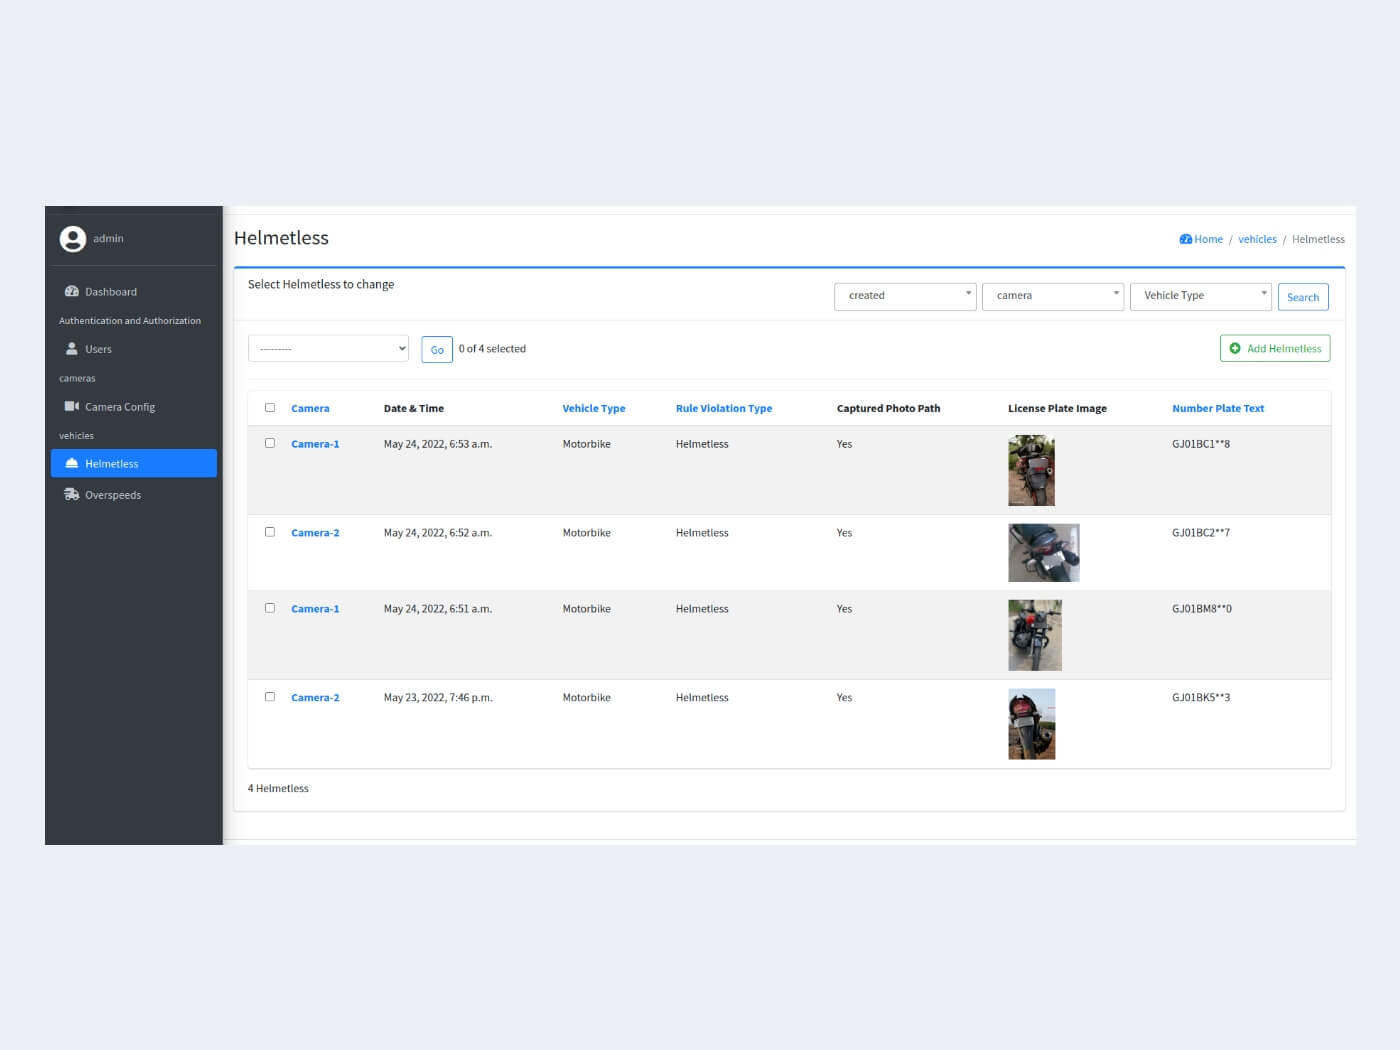The width and height of the screenshot is (1400, 1050).
Task: Open Camera-1 record dated 6:53 a.m.
Action: (315, 444)
